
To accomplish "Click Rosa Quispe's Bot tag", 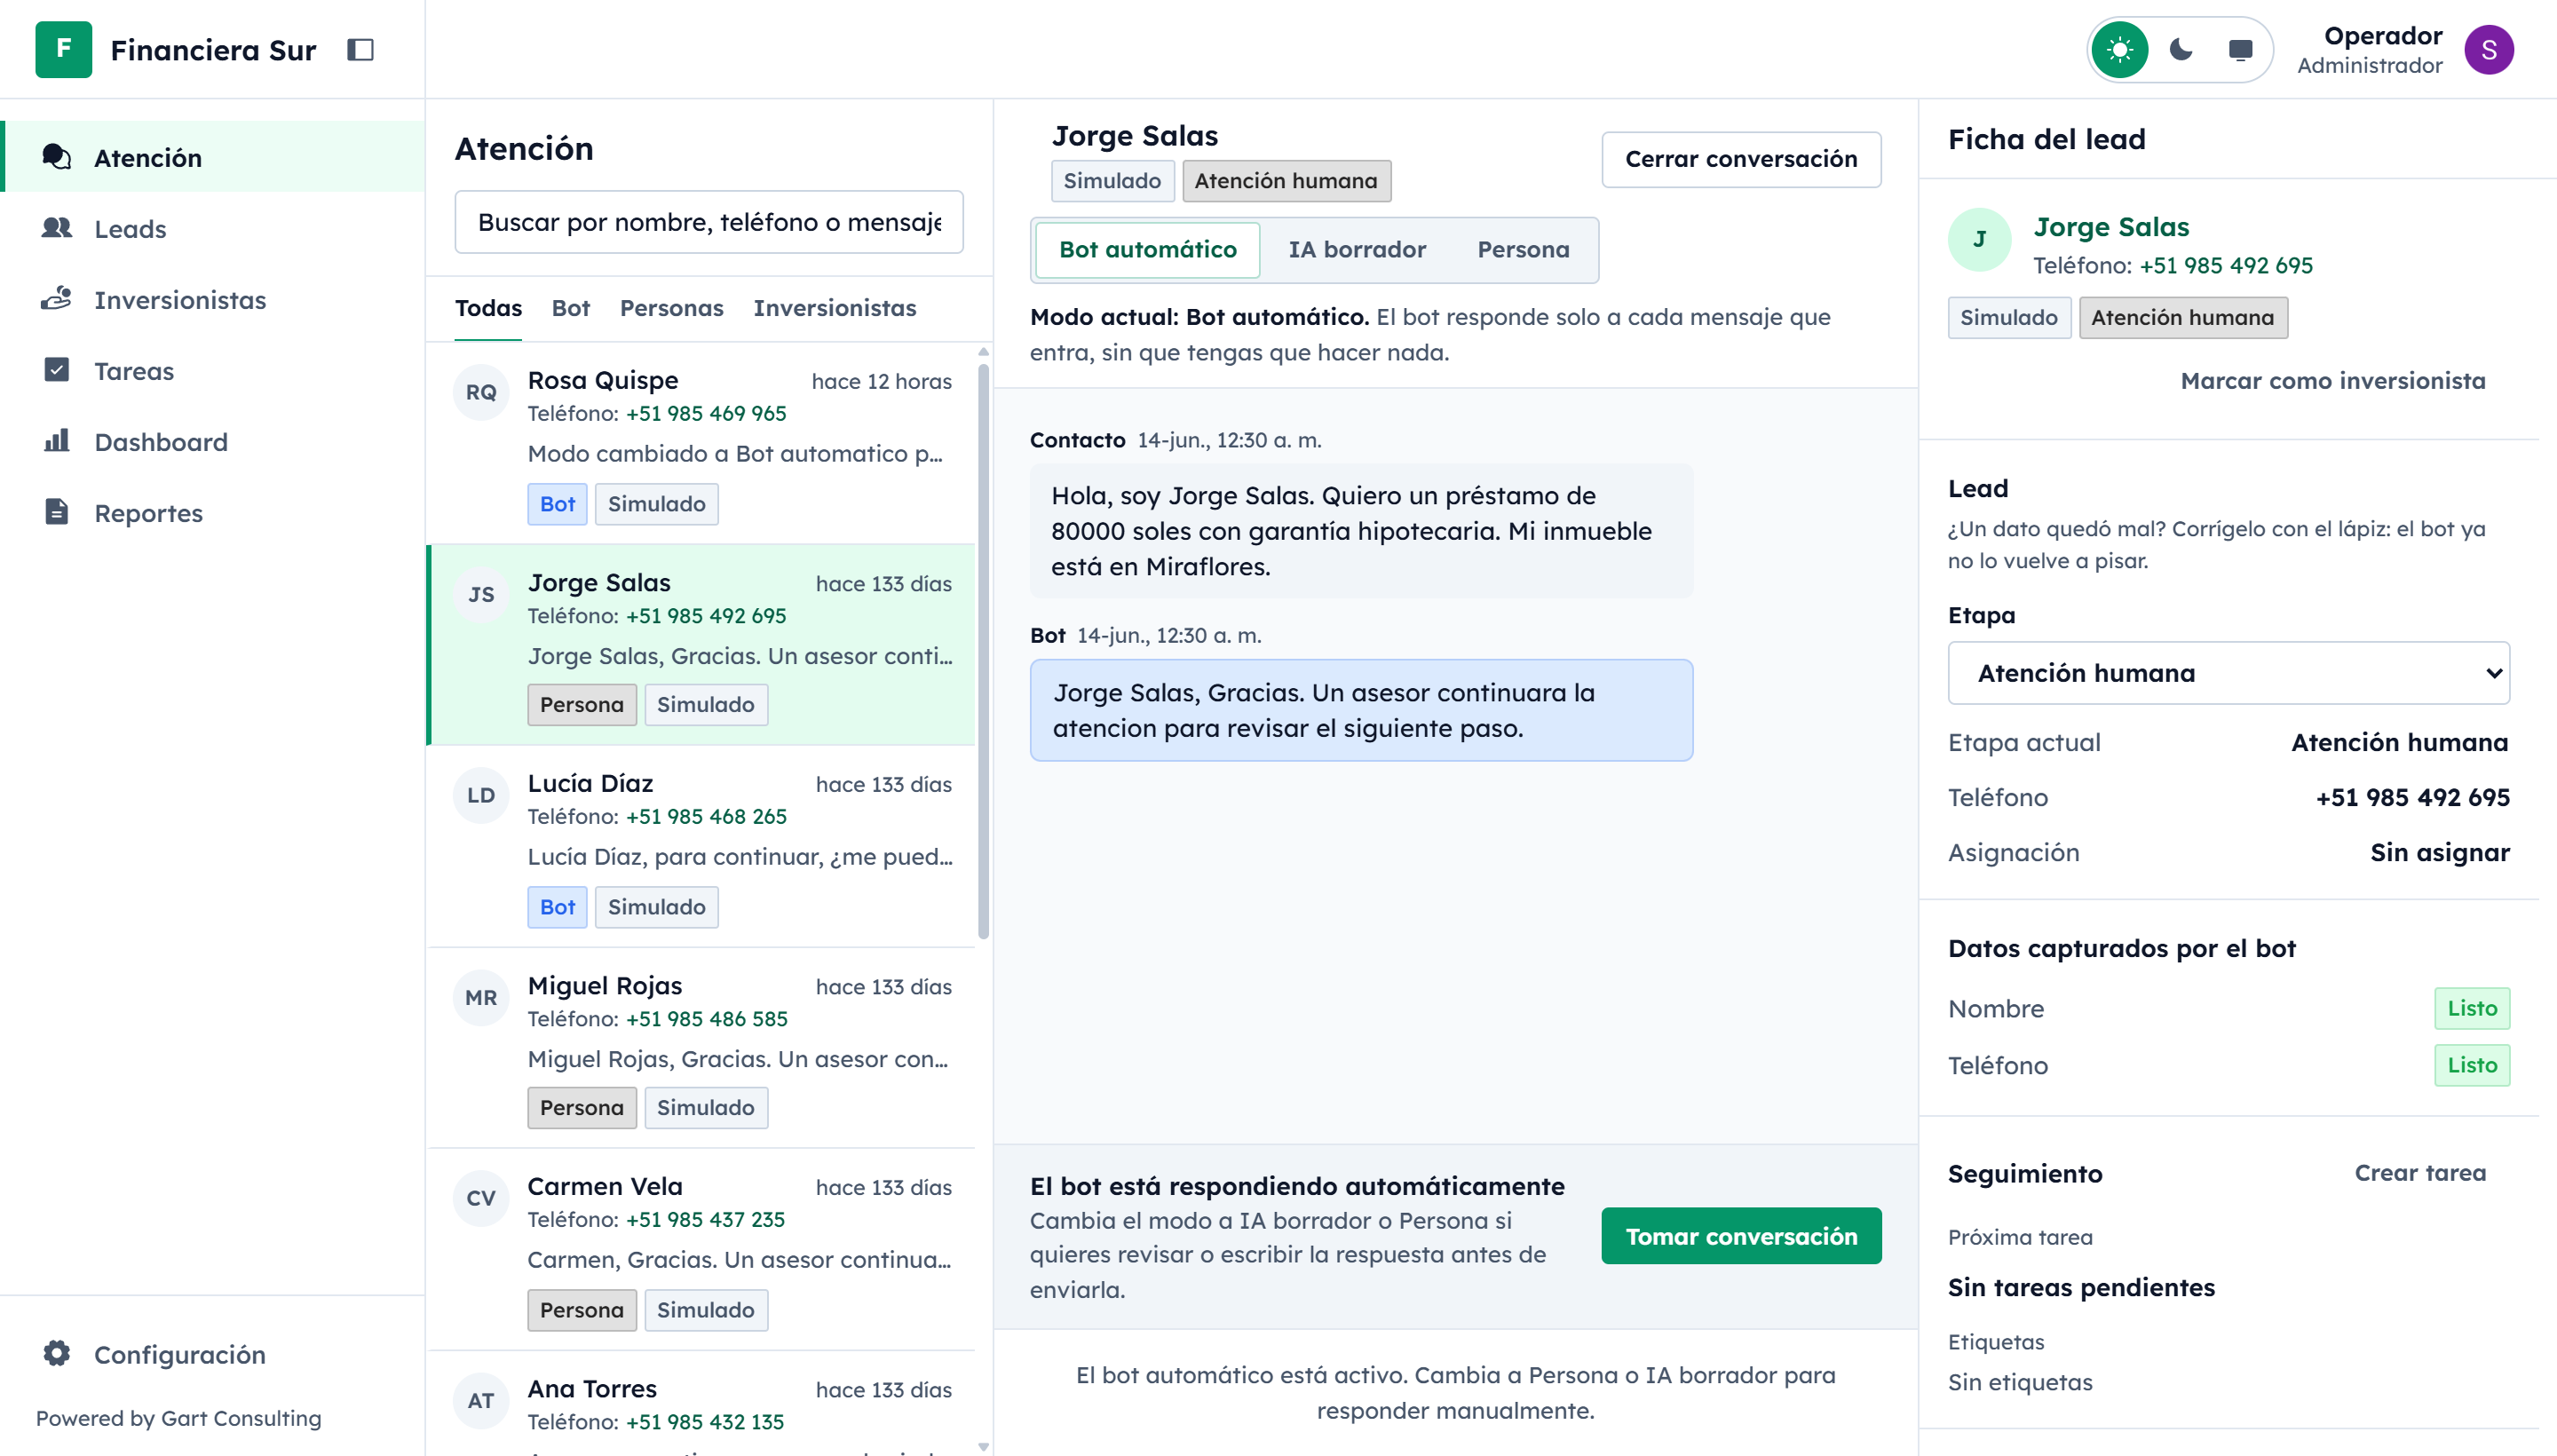I will (x=557, y=504).
